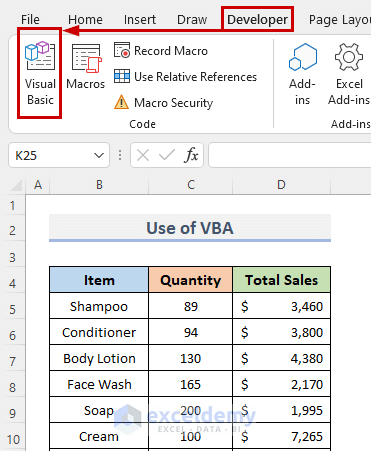Expand the Name Box dropdown arrow
This screenshot has height=451, width=371.
coord(99,155)
